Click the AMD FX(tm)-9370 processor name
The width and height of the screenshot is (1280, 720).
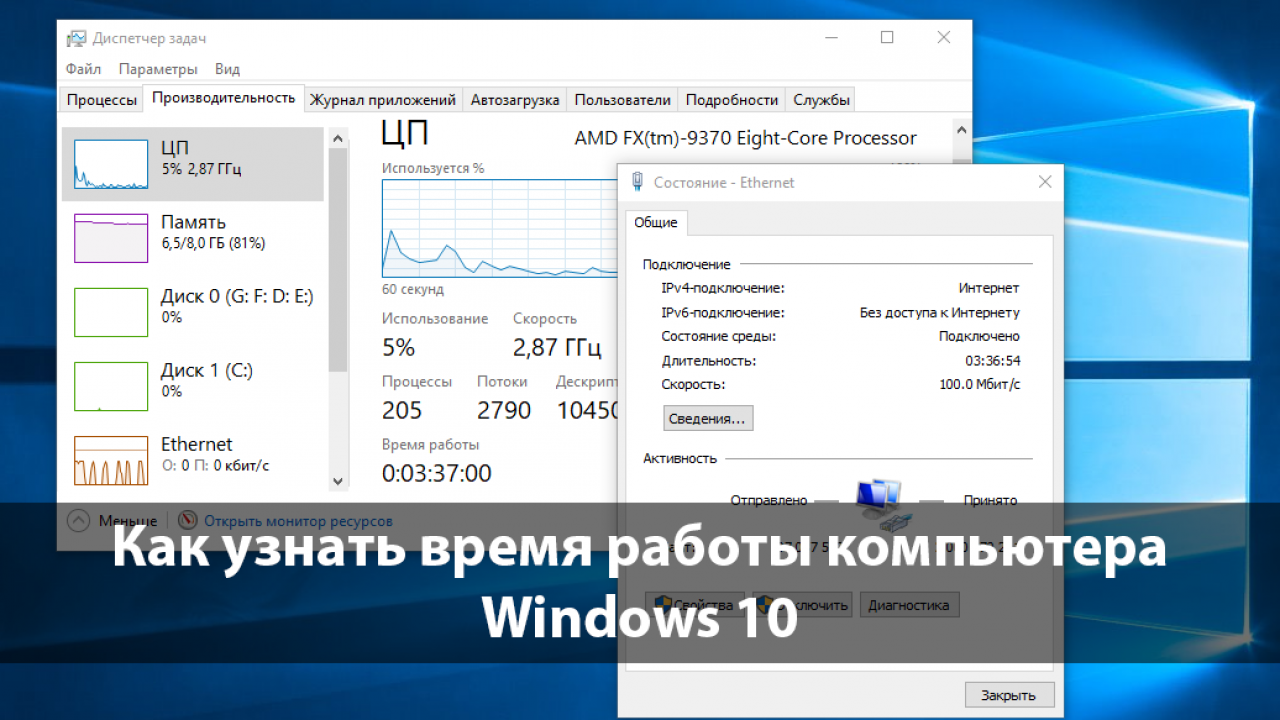[745, 138]
